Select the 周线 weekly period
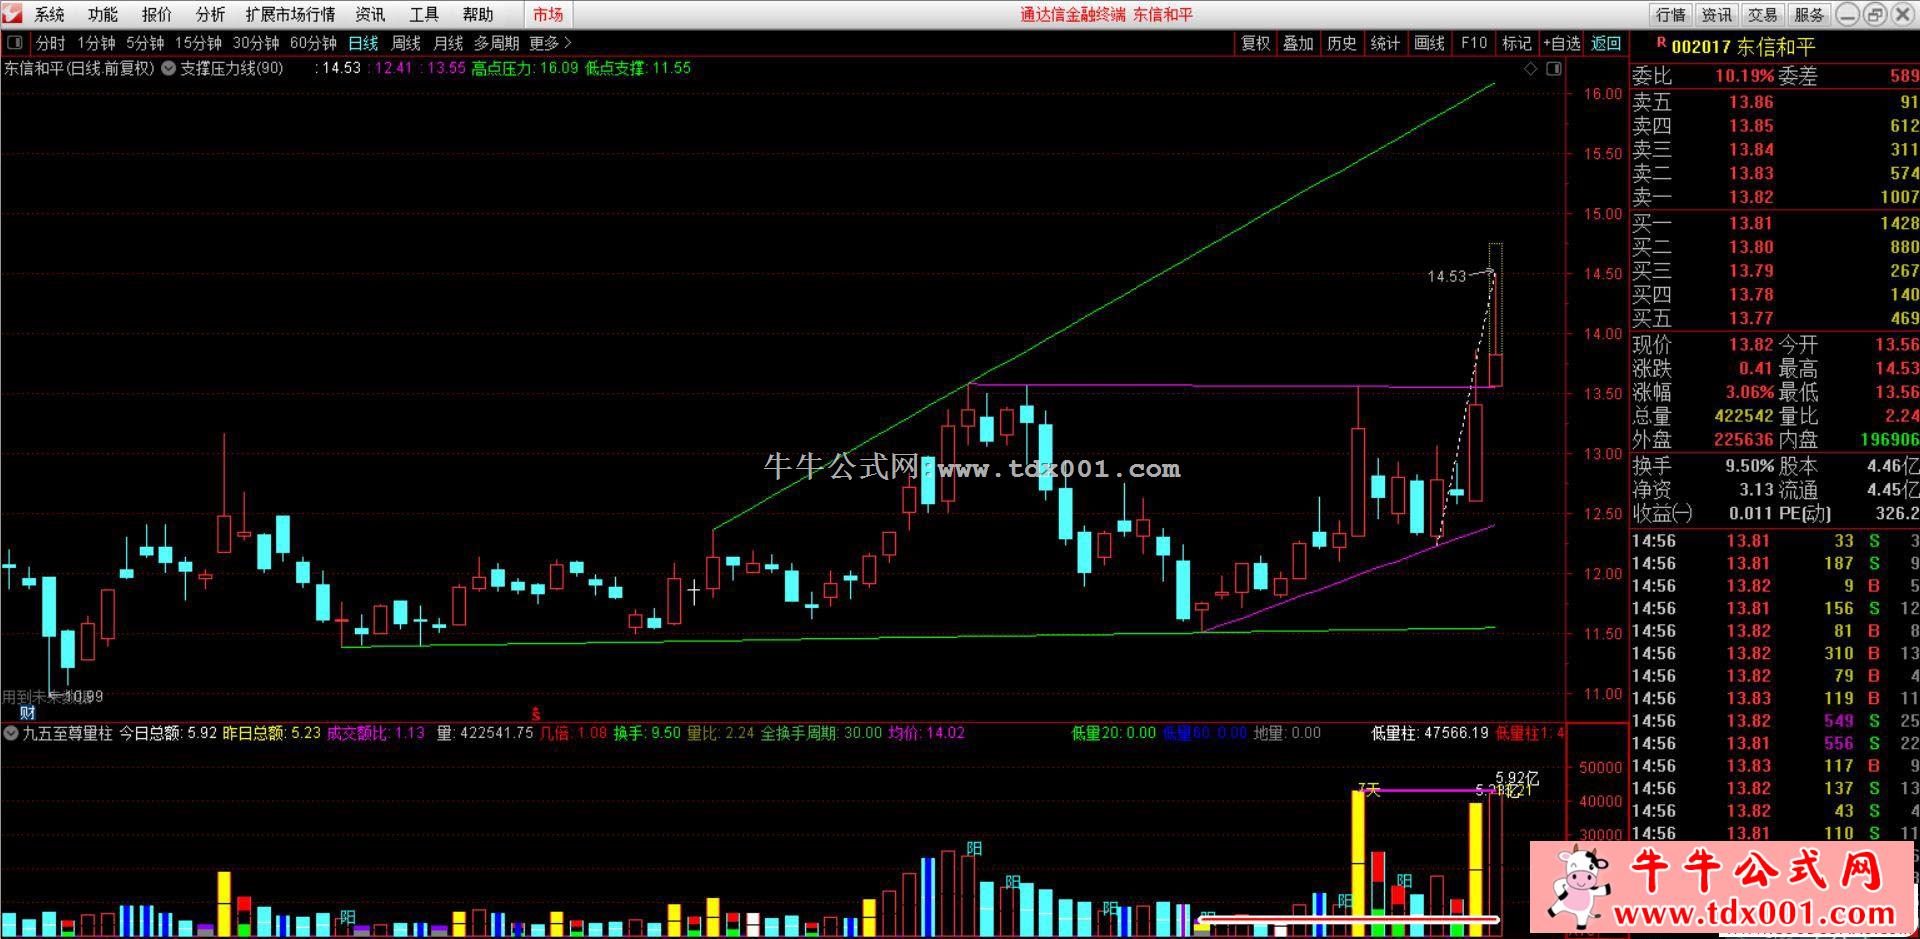1920x939 pixels. click(x=406, y=43)
